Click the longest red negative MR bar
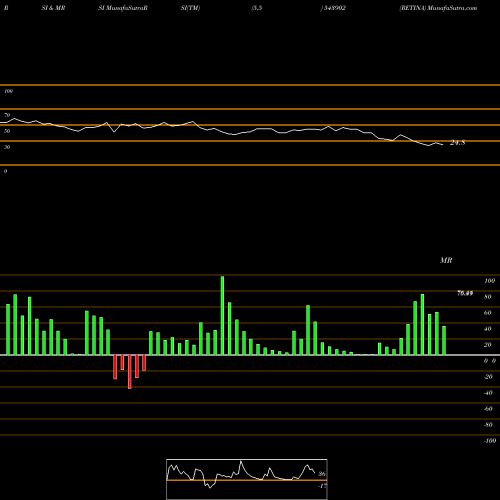Image resolution: width=500 pixels, height=500 pixels. 130,372
